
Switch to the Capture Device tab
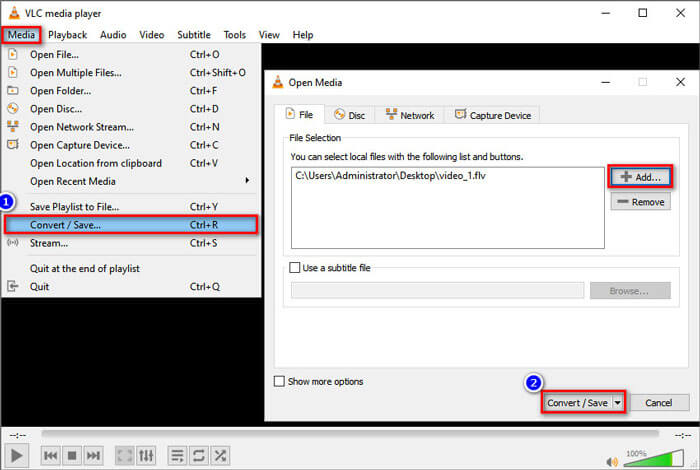click(x=493, y=116)
